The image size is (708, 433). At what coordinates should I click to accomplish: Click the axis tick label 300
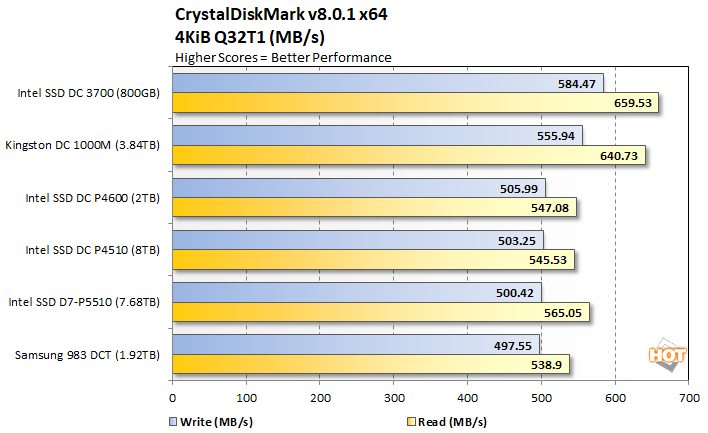[x=394, y=398]
